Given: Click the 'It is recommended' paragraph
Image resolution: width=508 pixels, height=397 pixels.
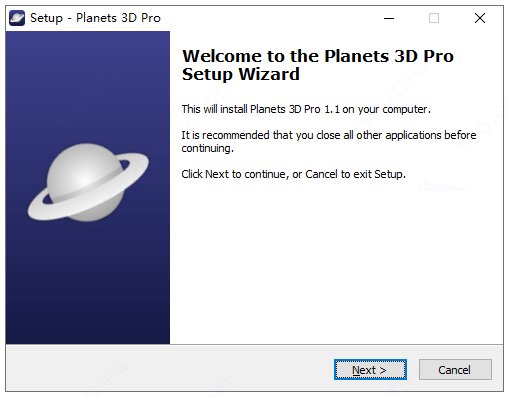Looking at the screenshot, I should point(329,141).
